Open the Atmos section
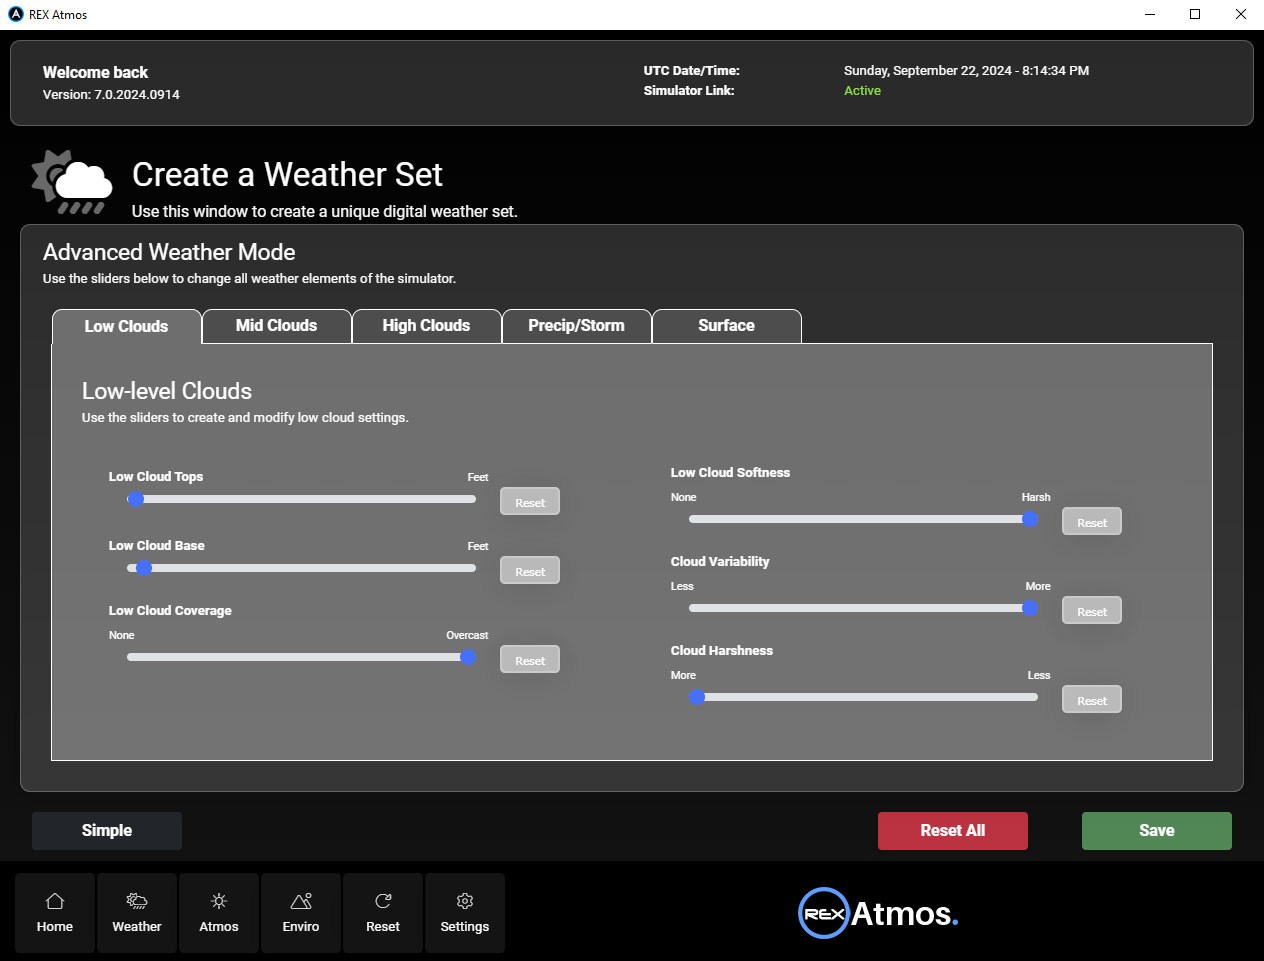The height and width of the screenshot is (961, 1264). click(x=218, y=912)
